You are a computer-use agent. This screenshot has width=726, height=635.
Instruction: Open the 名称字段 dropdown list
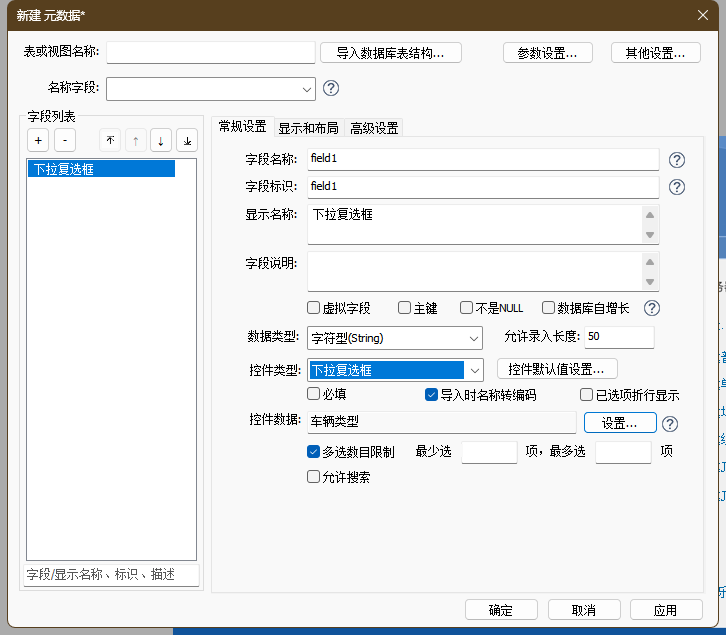click(306, 89)
